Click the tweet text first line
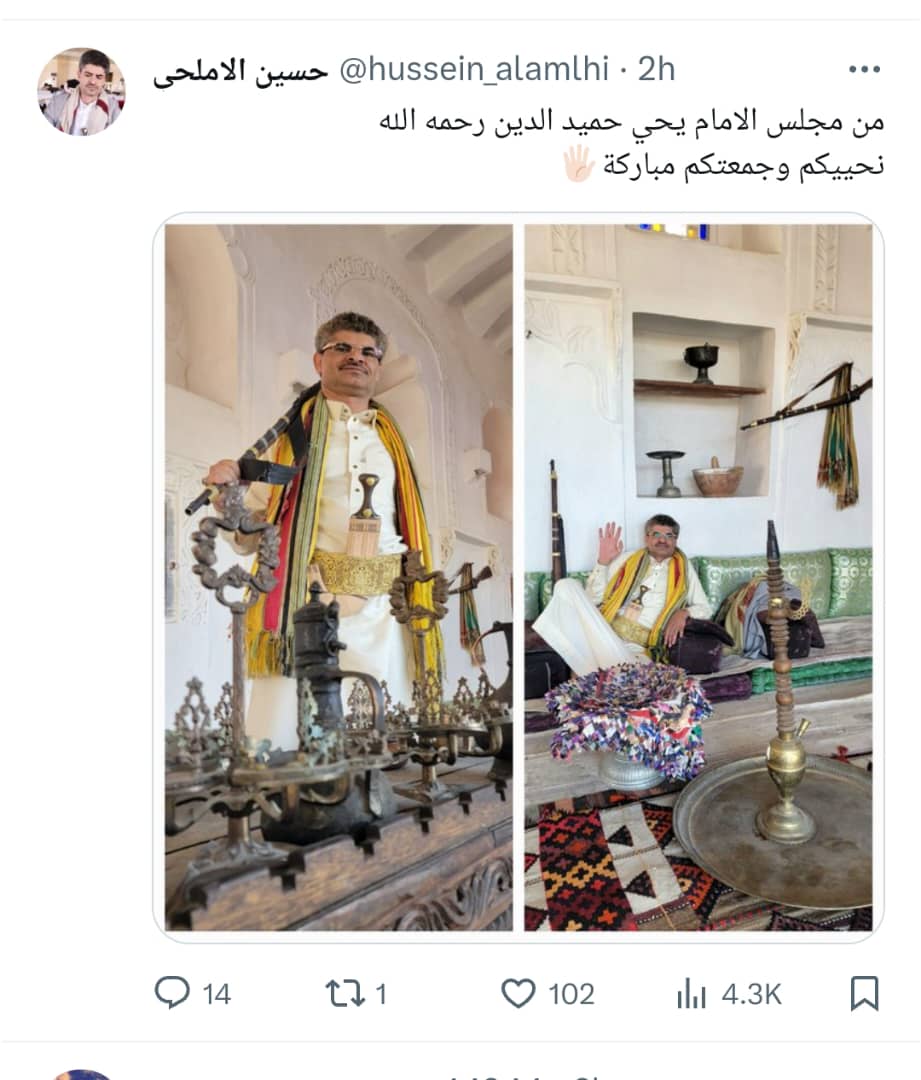This screenshot has height=1080, width=921. 632,122
